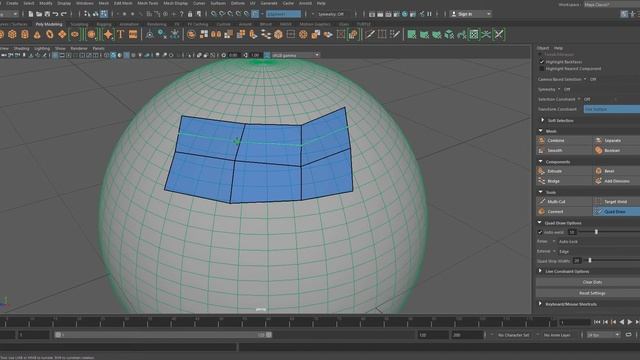The width and height of the screenshot is (640, 360).
Task: Click the Bevel tool in Components
Action: (616, 171)
